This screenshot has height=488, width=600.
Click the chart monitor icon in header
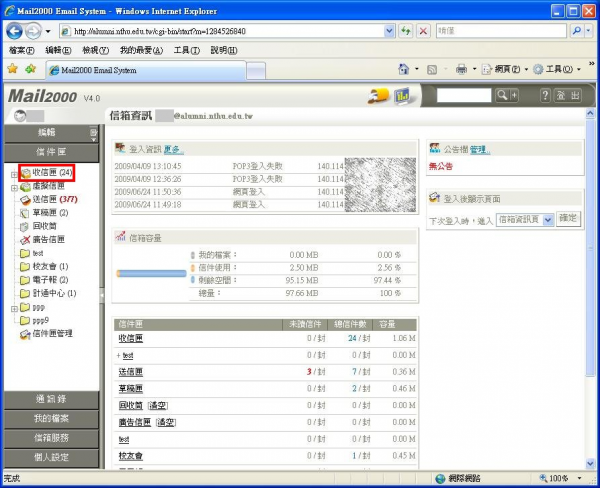402,97
